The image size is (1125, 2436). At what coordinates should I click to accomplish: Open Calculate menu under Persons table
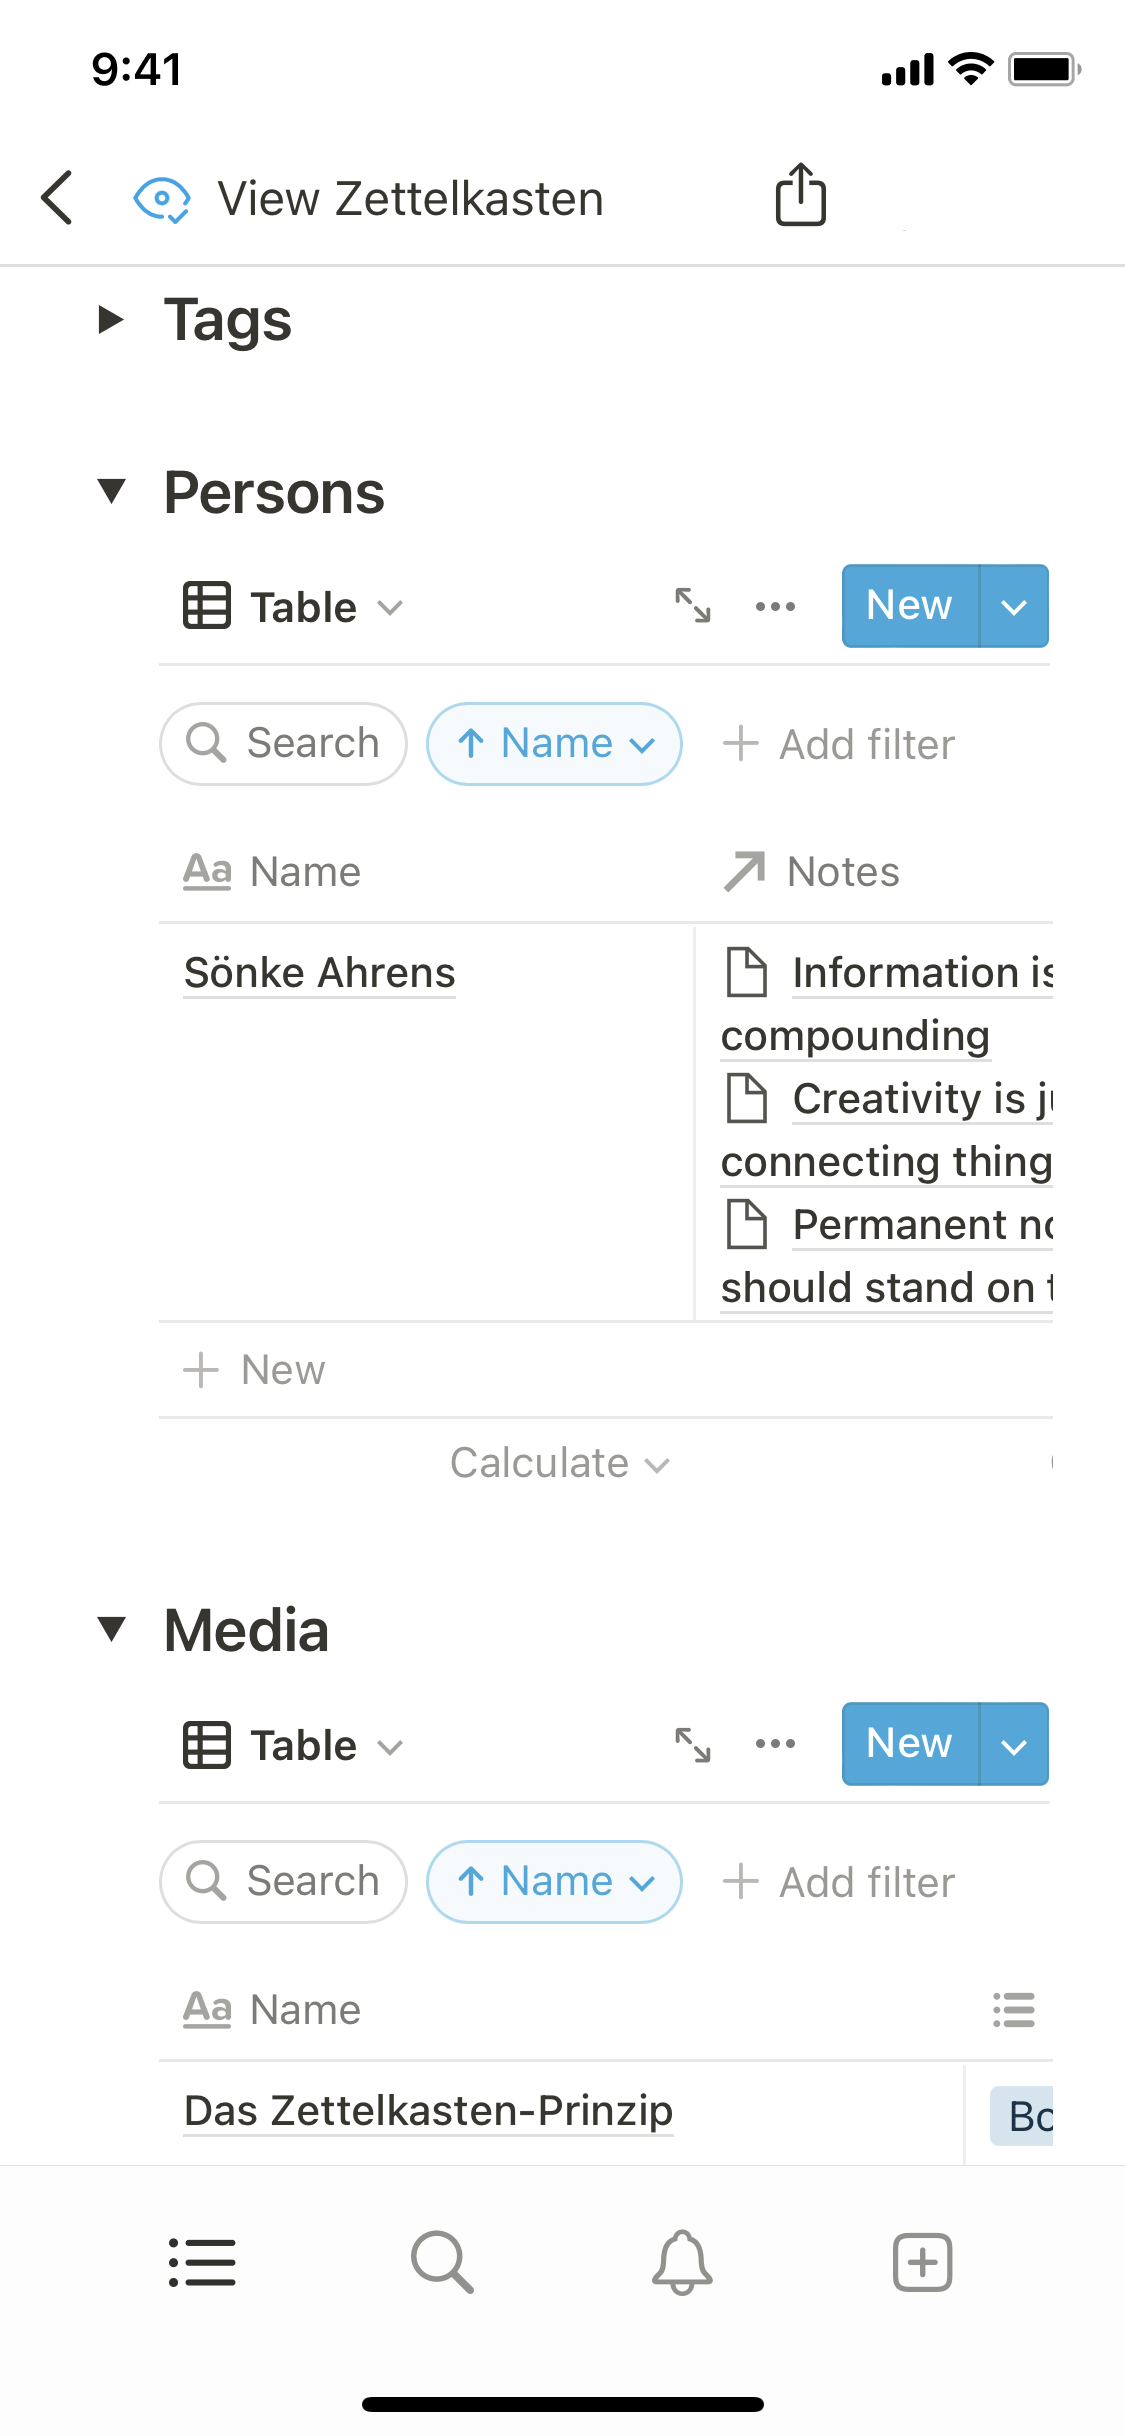coord(559,1463)
